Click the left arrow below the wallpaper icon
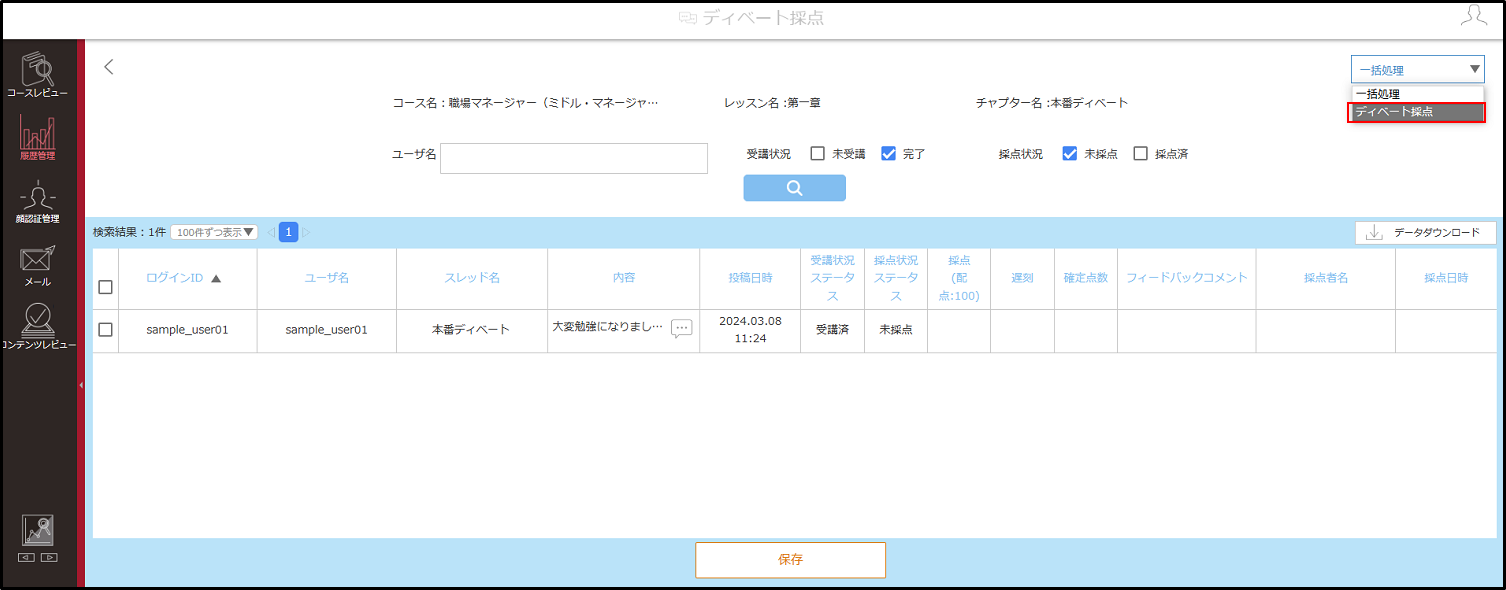Viewport: 1506px width, 590px height. 27,557
